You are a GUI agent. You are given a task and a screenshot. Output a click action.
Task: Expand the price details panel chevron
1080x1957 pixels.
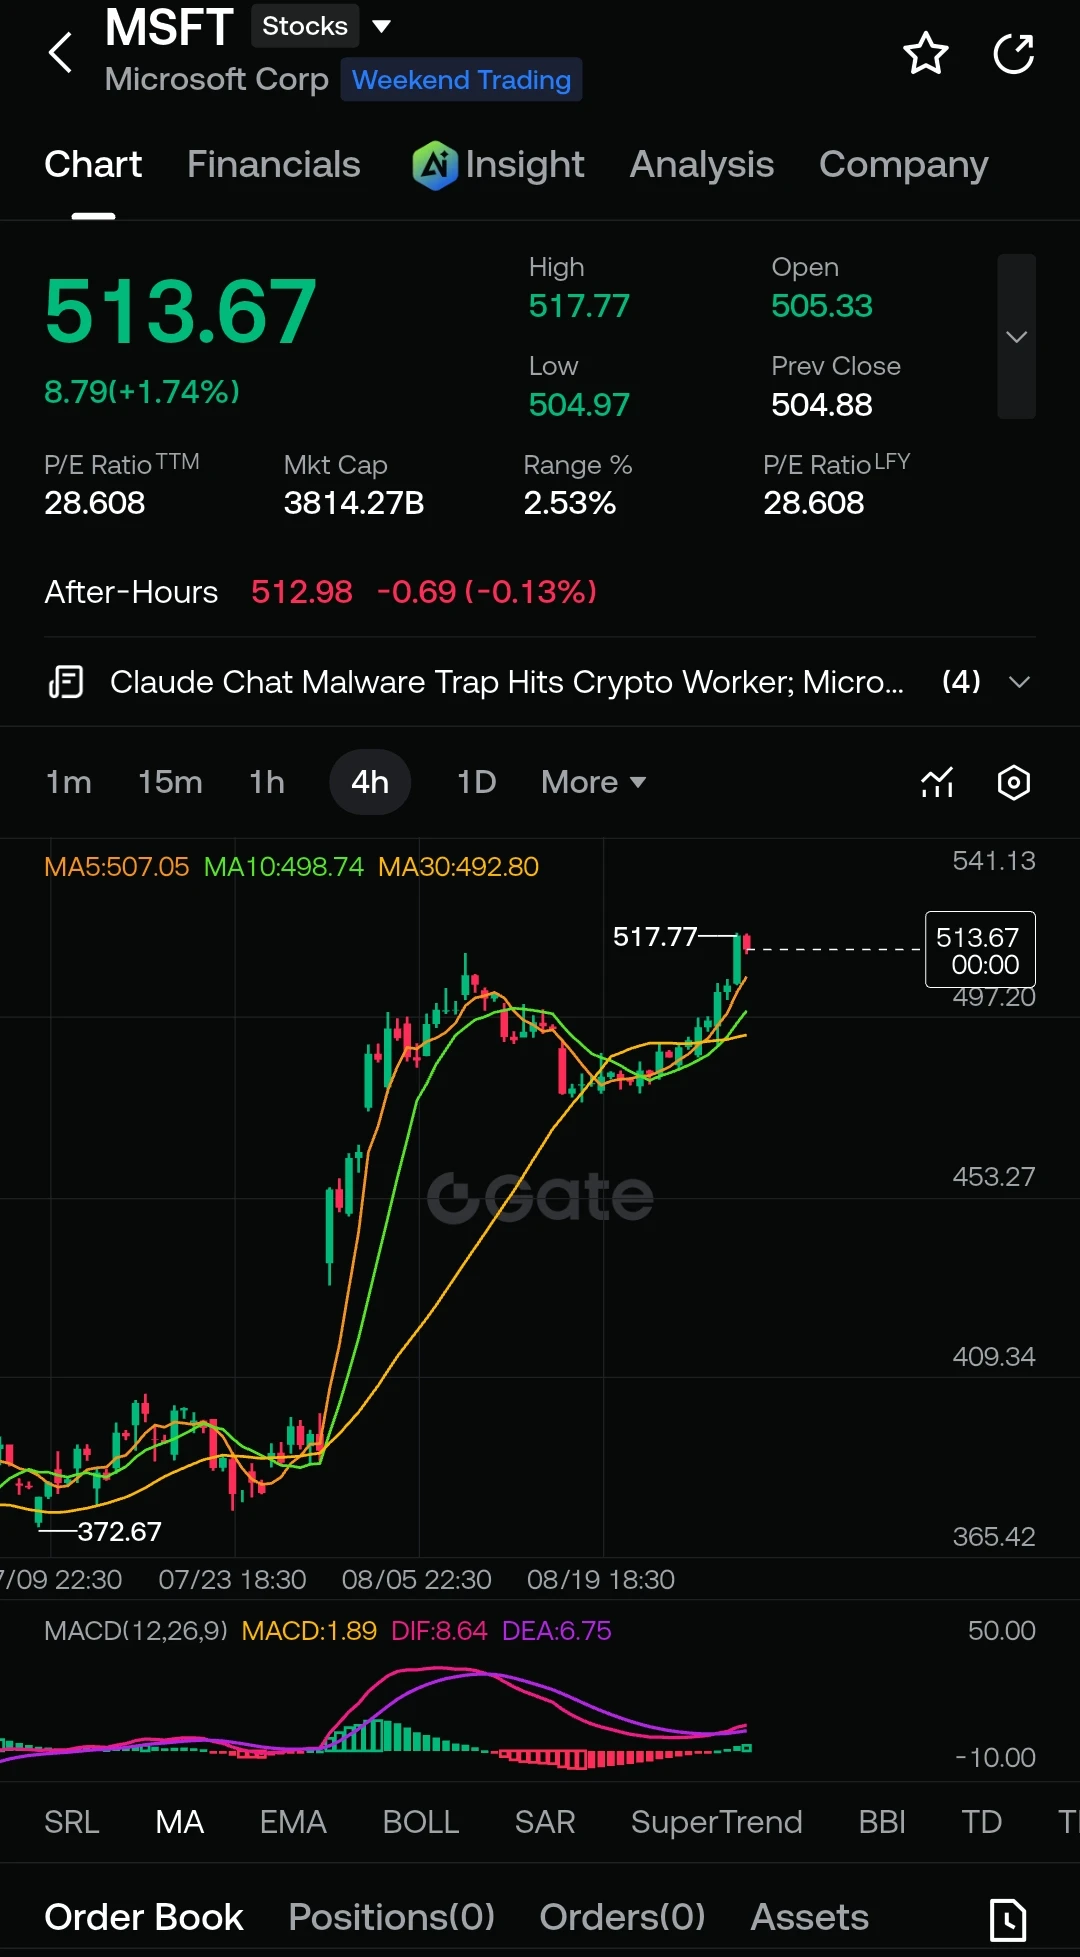1016,336
